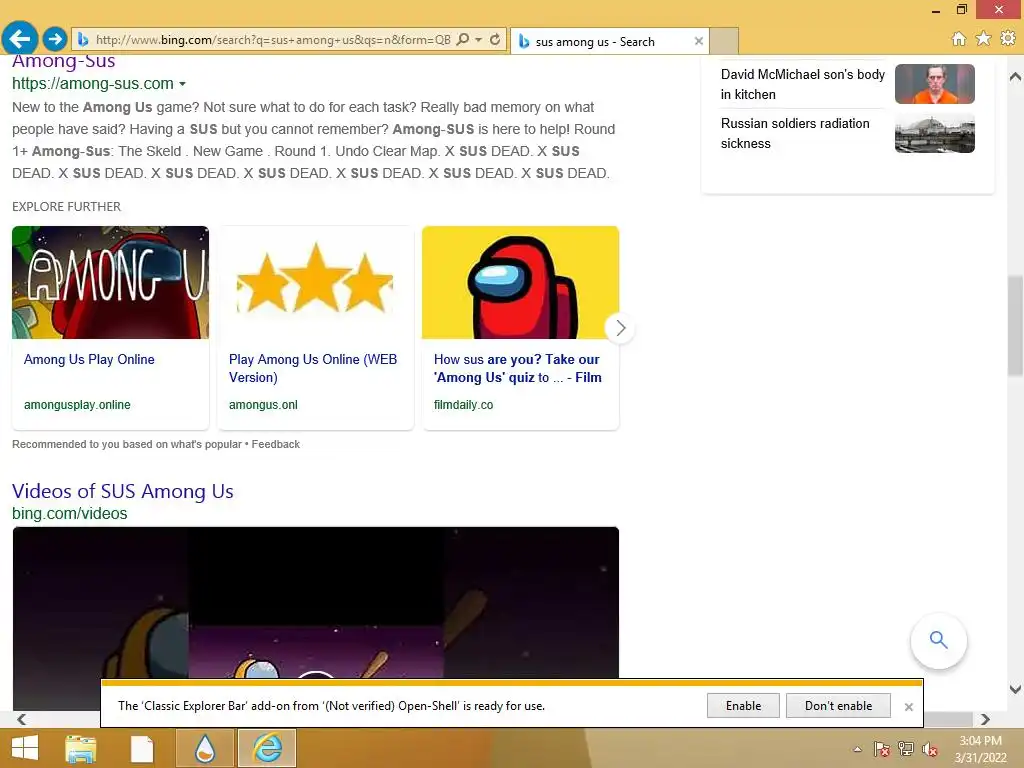Open the Windows Start button

25,748
